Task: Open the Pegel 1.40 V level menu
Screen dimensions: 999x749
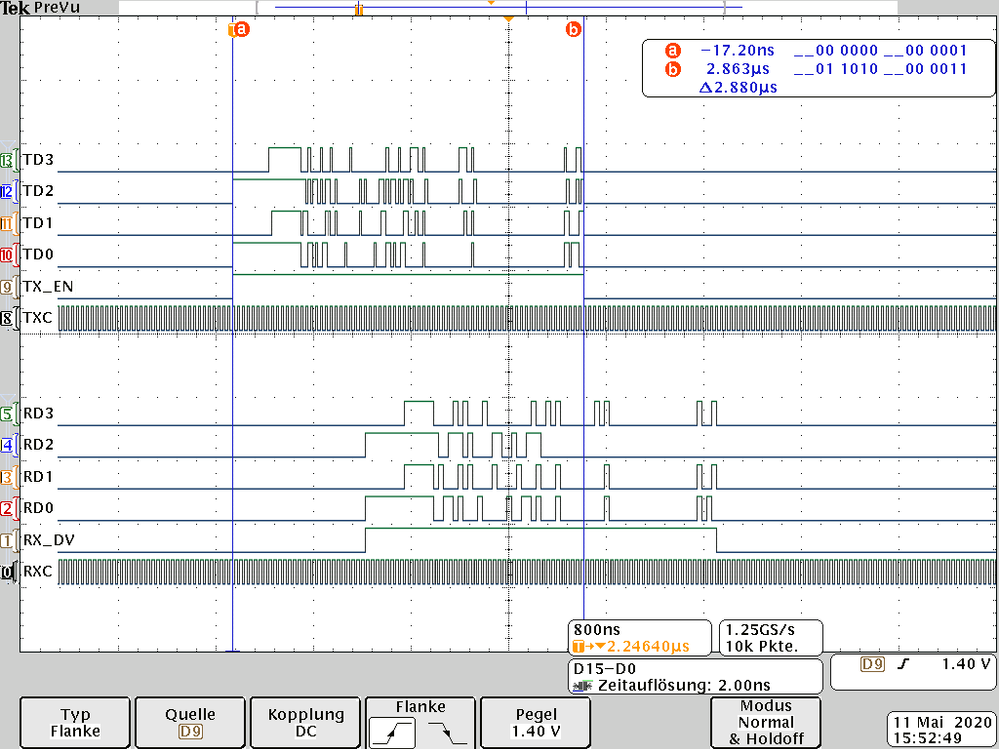Action: click(x=535, y=722)
